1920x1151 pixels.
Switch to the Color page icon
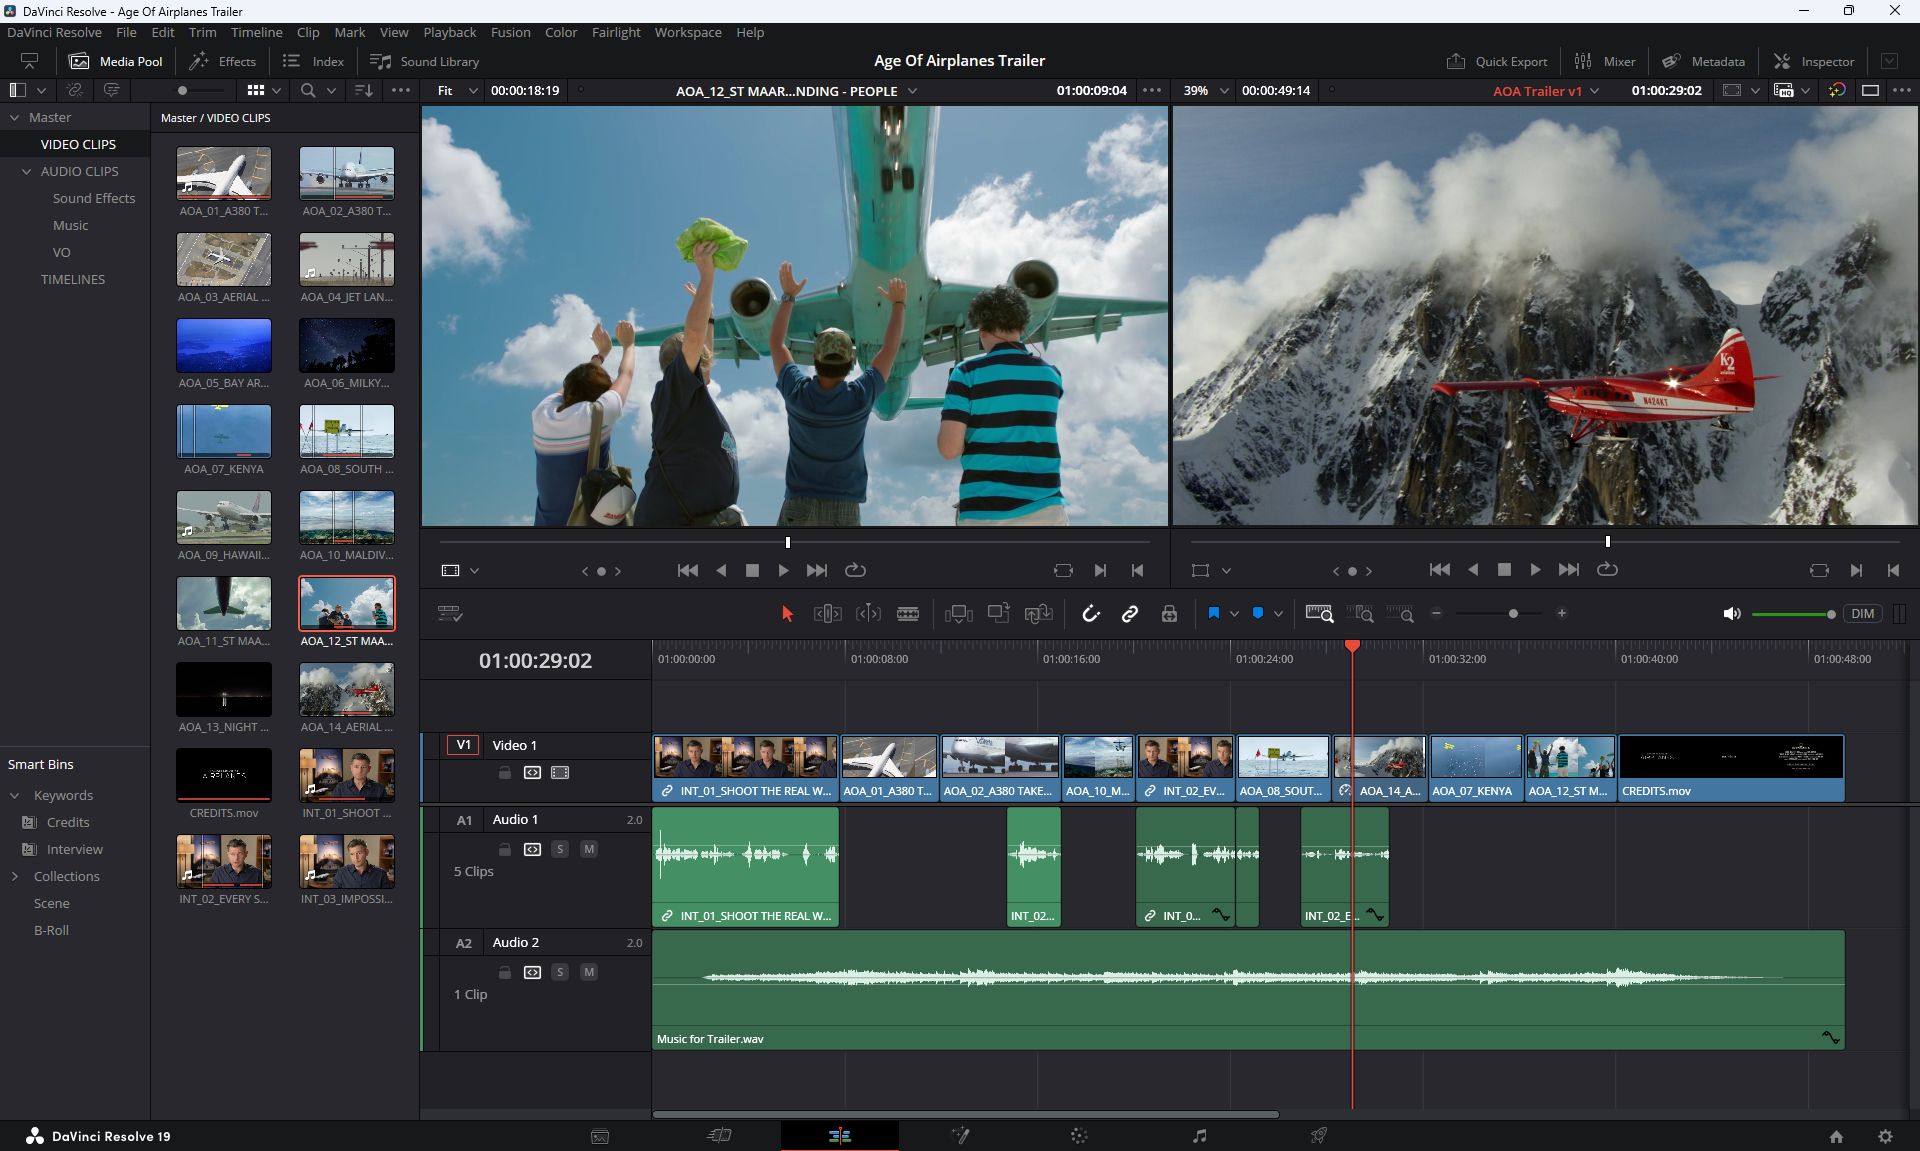click(x=1079, y=1136)
